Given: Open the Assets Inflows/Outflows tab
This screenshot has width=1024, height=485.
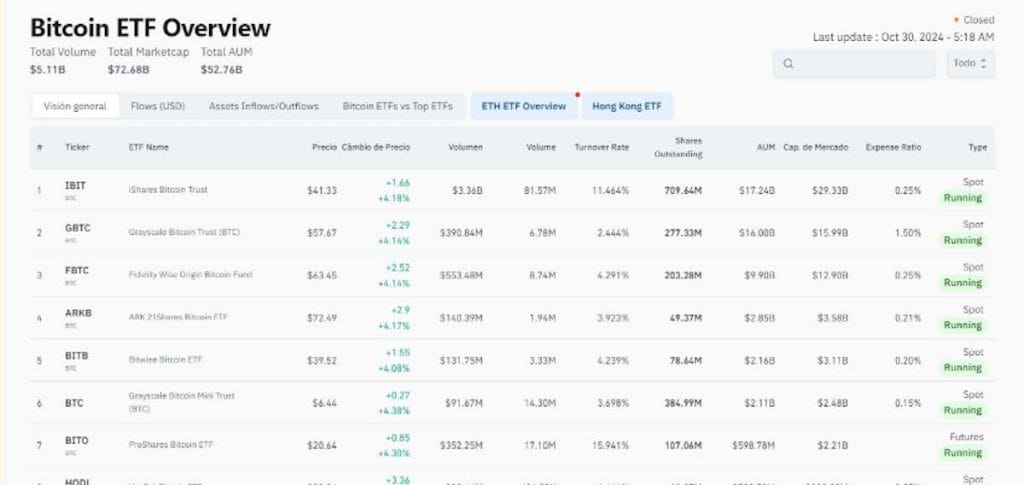Looking at the screenshot, I should [264, 106].
